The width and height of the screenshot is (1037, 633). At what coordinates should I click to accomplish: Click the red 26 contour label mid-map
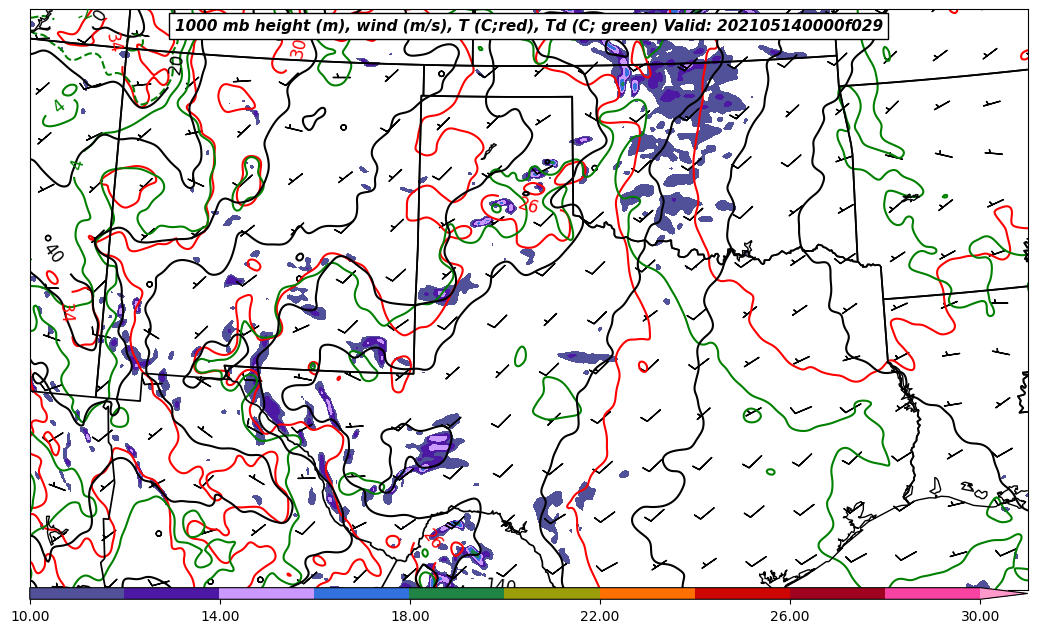[x=528, y=207]
